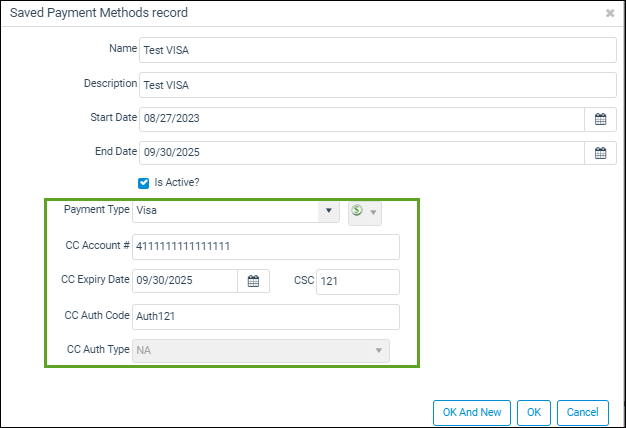Open the Start Date calendar picker
The height and width of the screenshot is (428, 626).
tap(600, 119)
